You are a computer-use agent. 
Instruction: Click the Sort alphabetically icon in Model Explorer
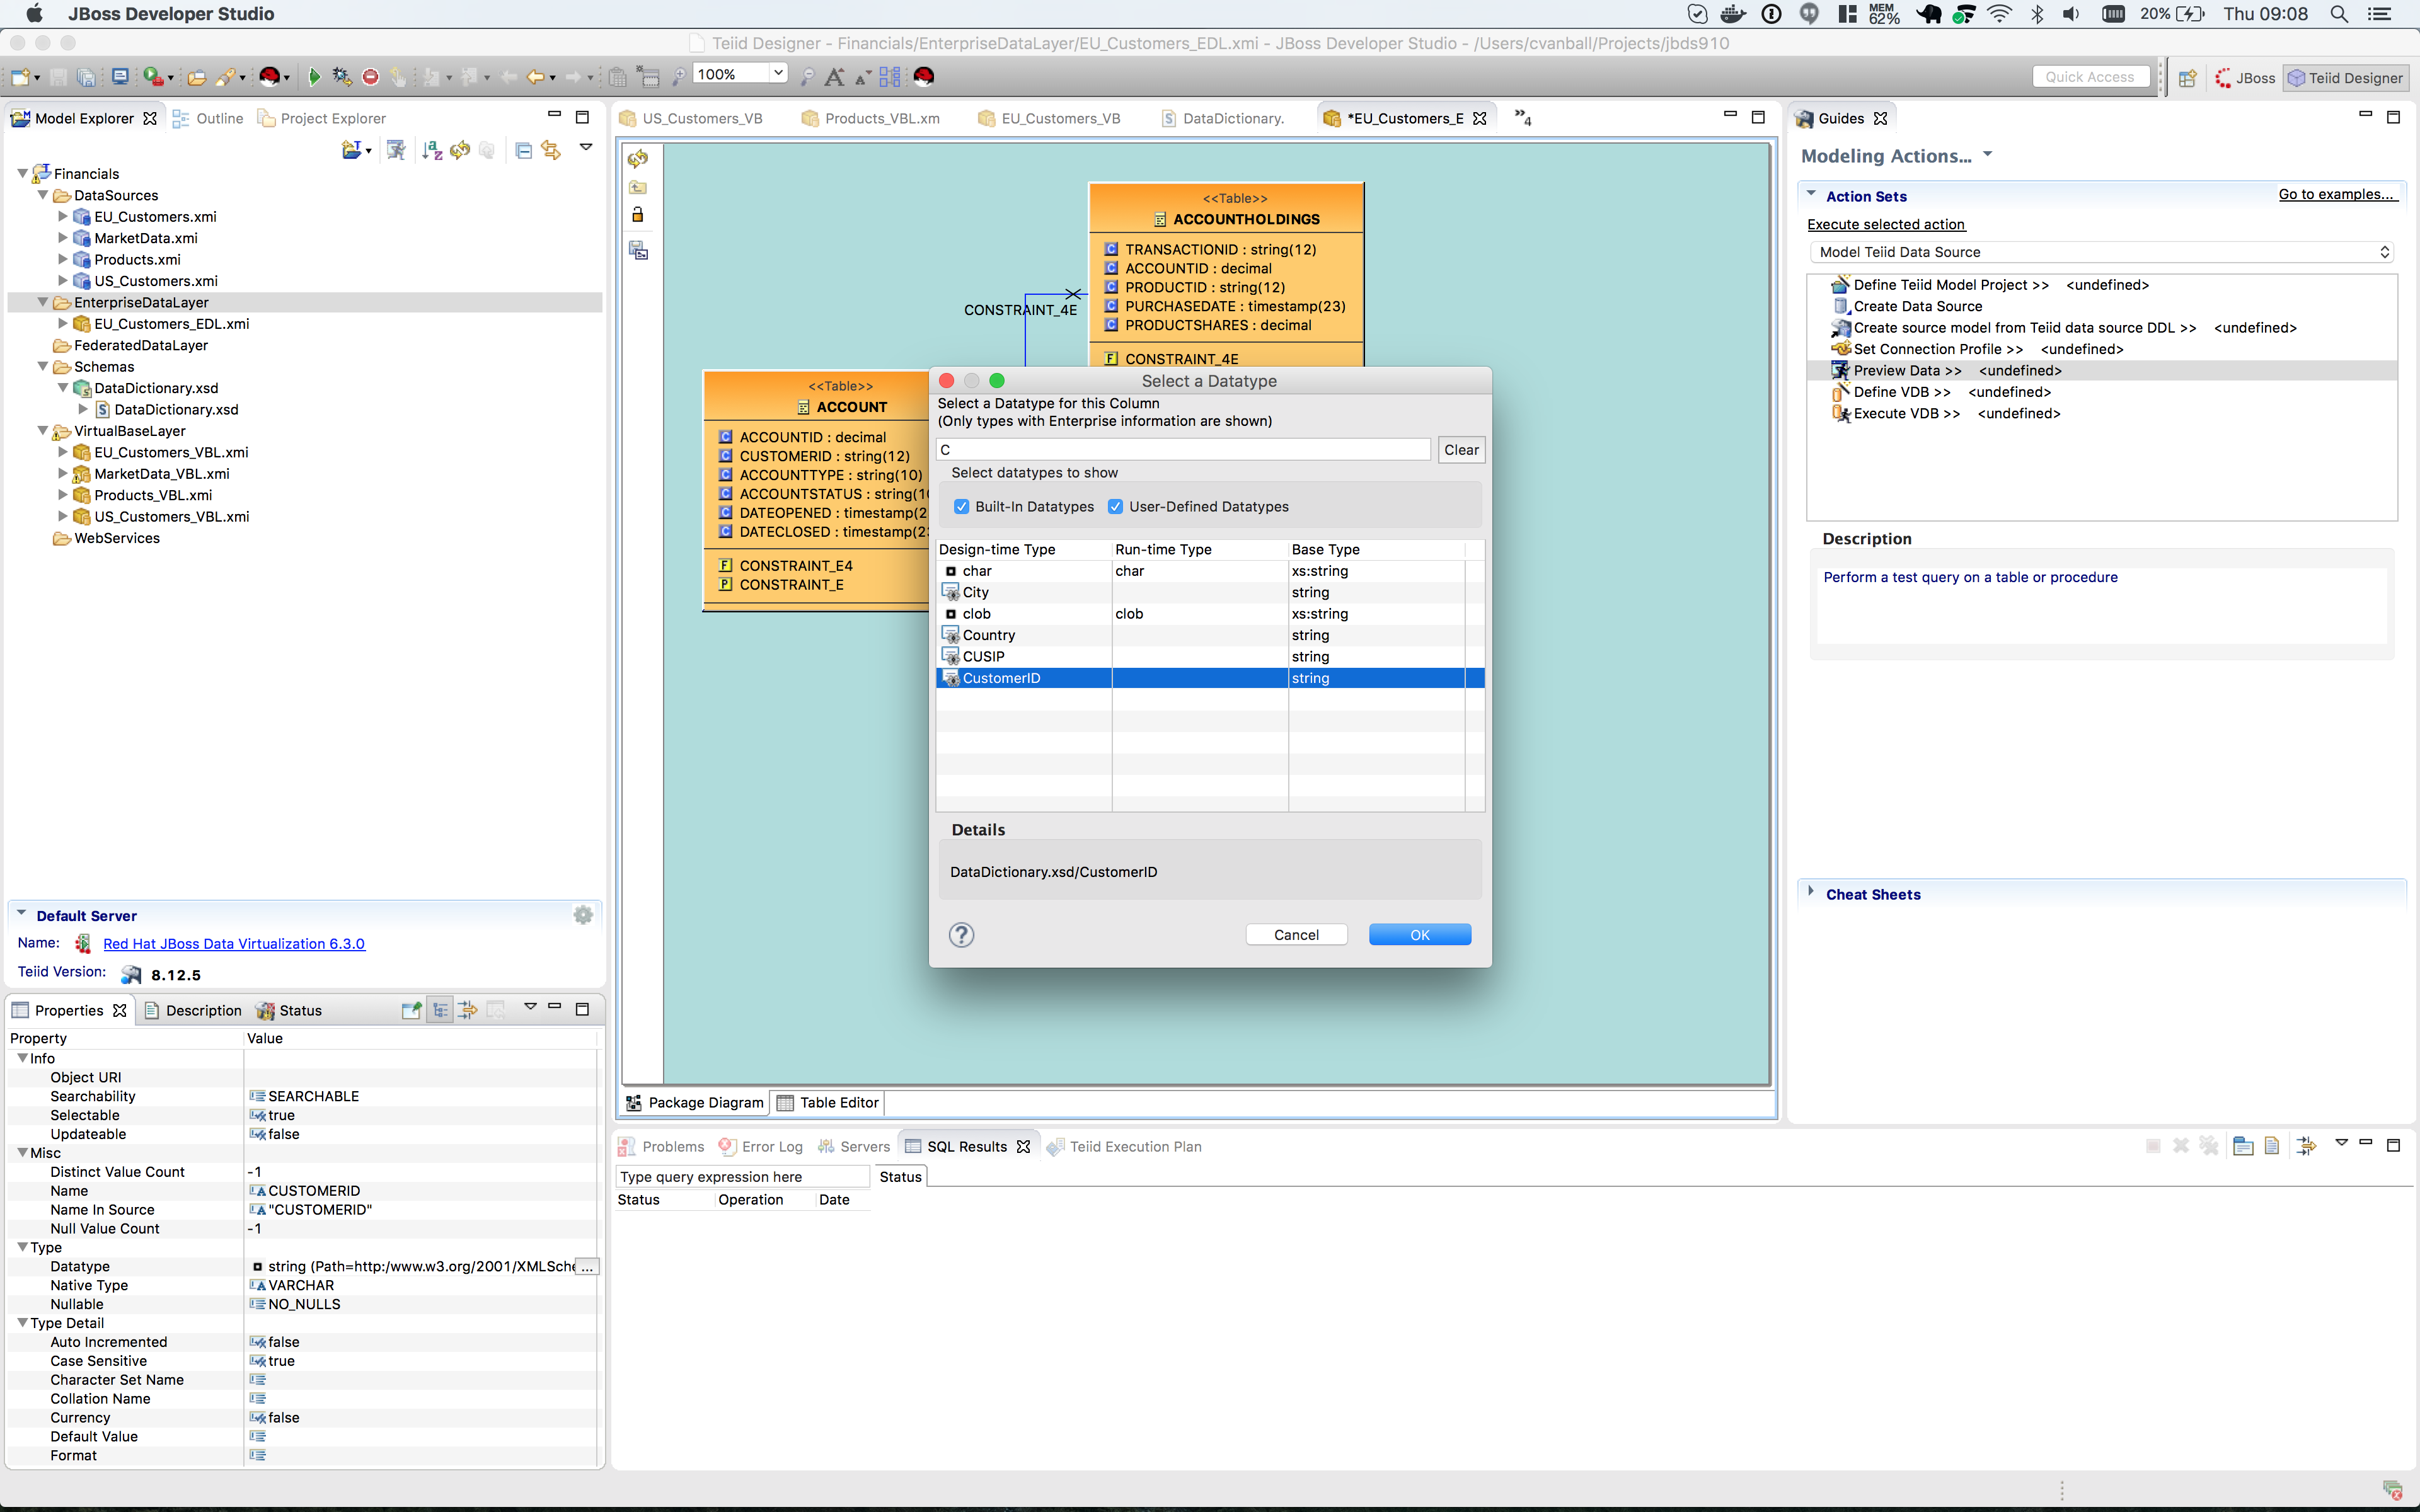click(432, 150)
